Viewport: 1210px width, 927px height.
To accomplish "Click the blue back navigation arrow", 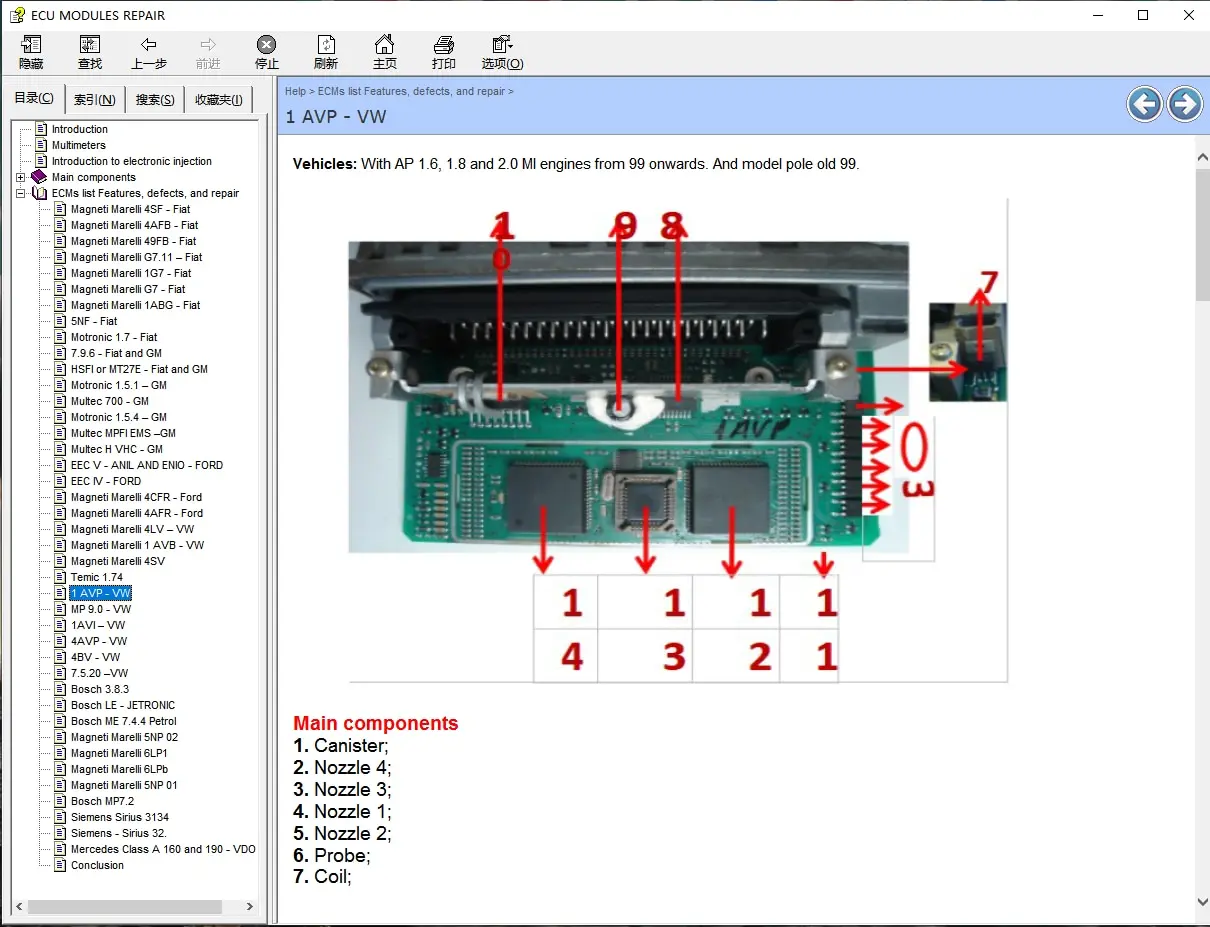I will point(1144,104).
